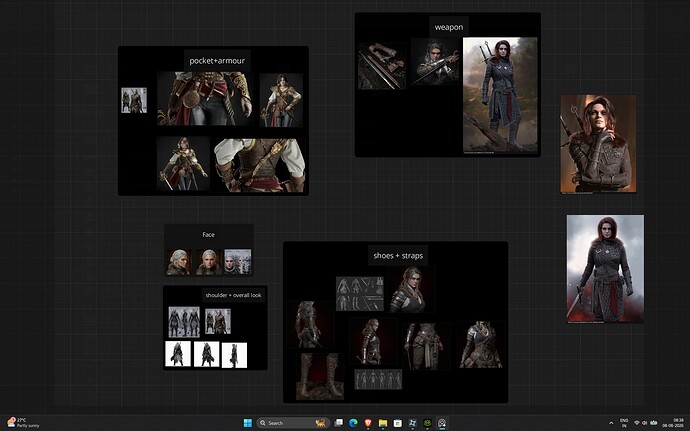
Task: Select the woman holding sword weapon image
Action: [x=435, y=61]
